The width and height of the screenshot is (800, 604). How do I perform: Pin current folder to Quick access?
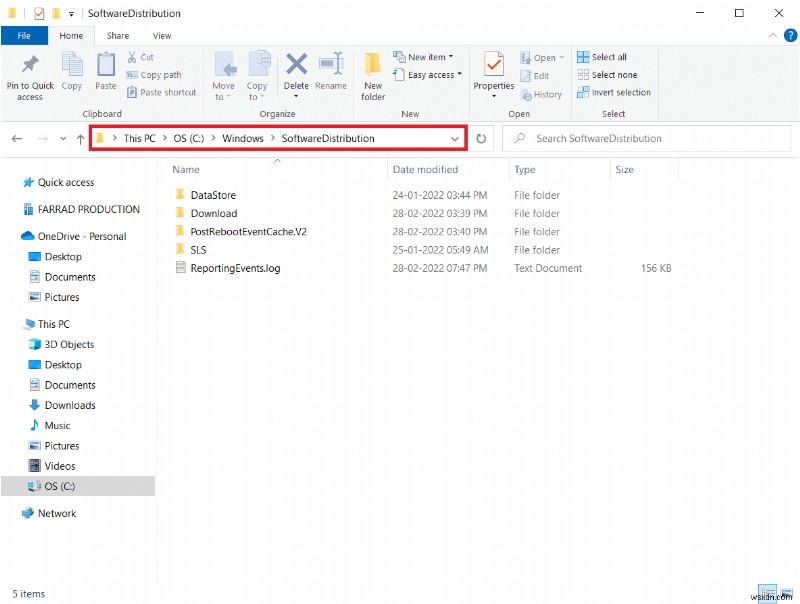click(x=29, y=77)
